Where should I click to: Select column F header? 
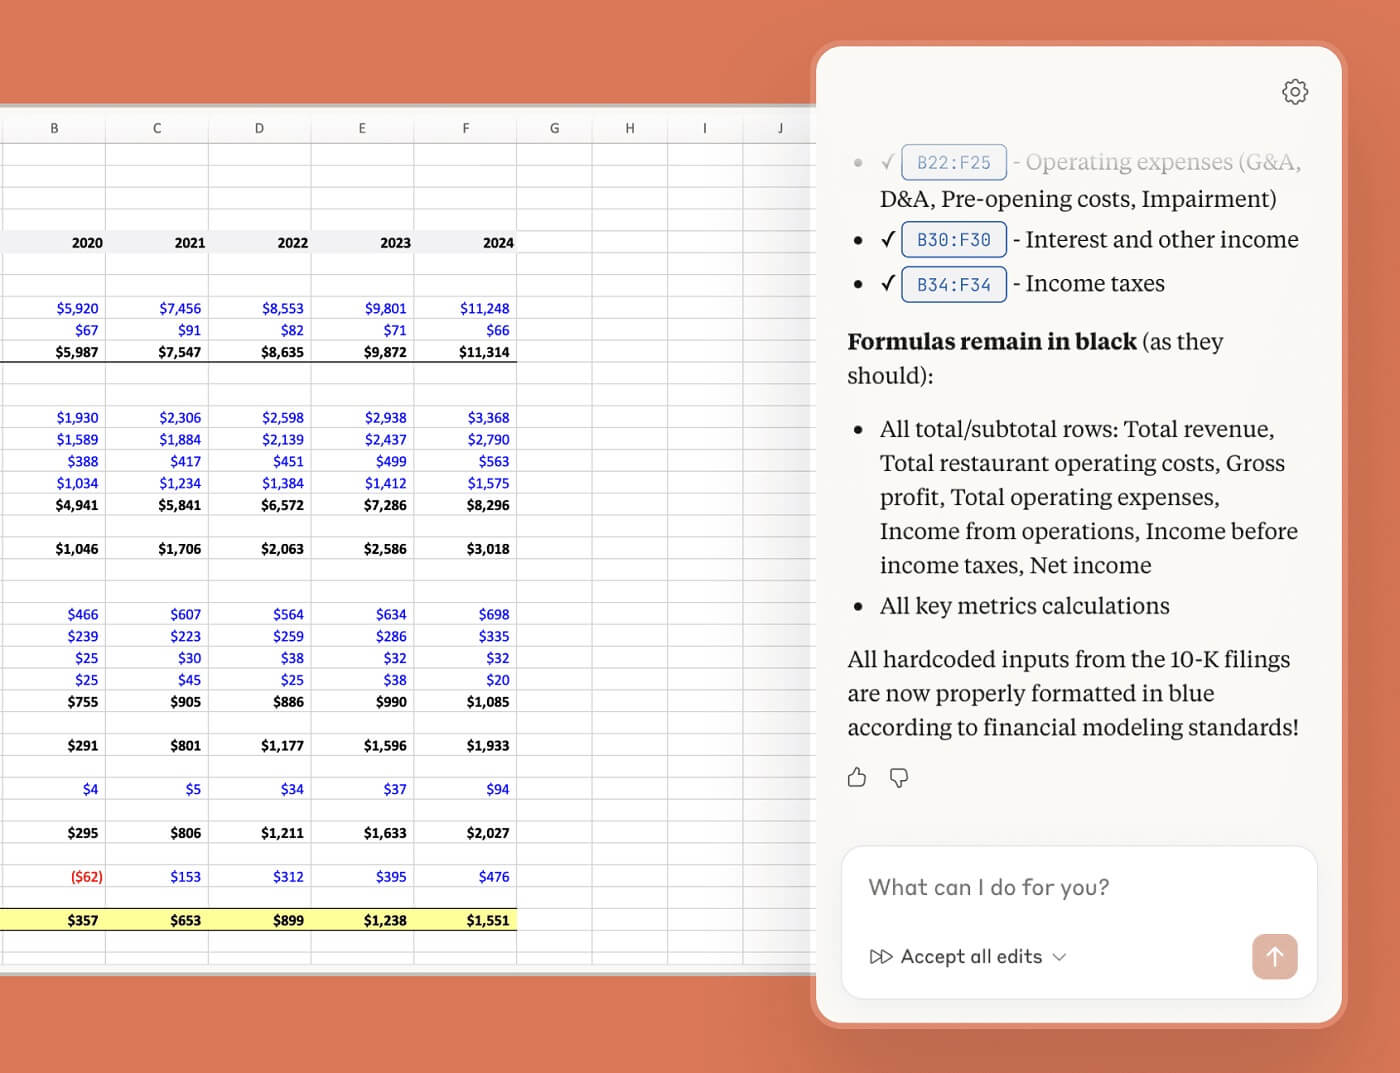(x=465, y=128)
